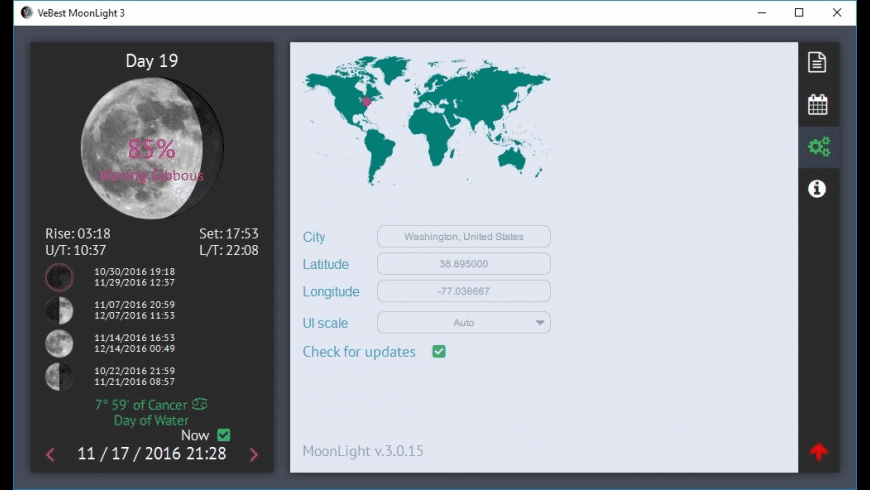This screenshot has width=870, height=490.
Task: Click the Latitude field showing 38.895000
Action: coord(464,264)
